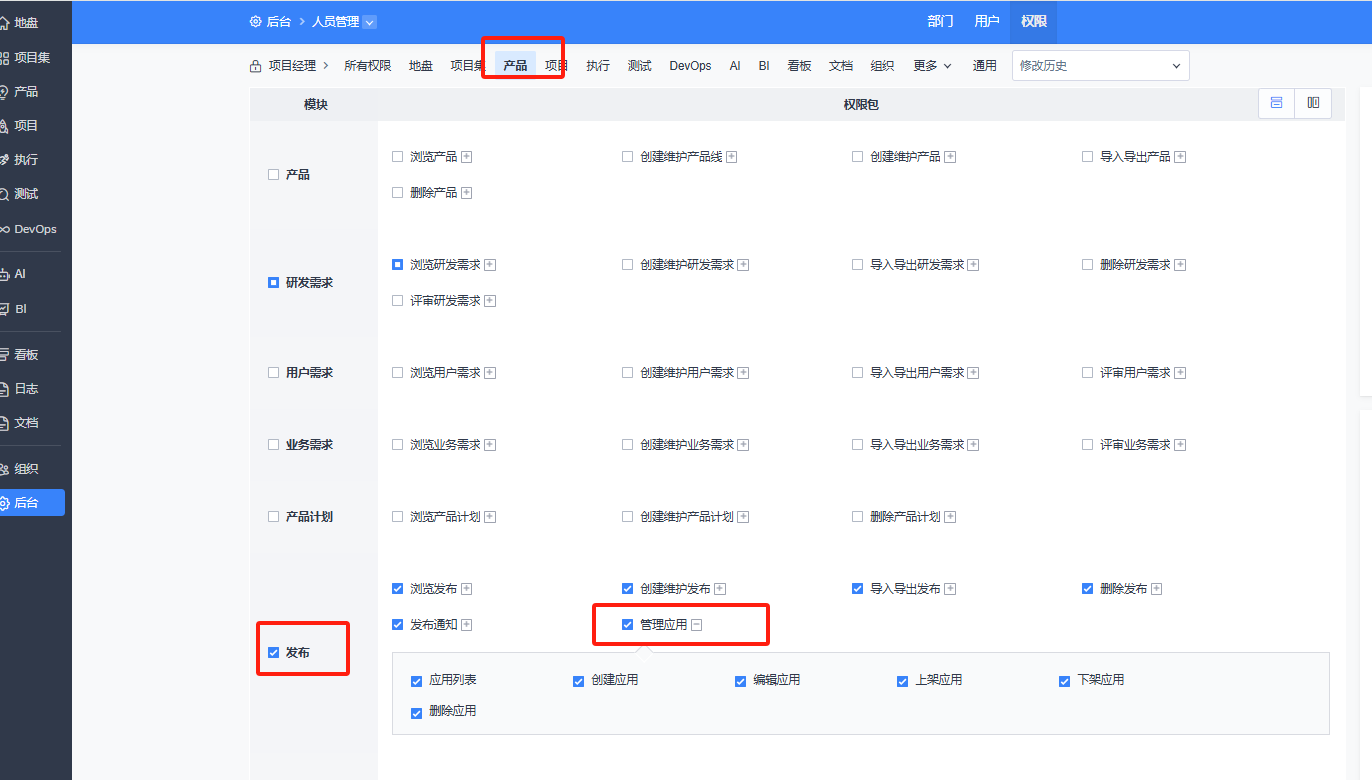Open the 执行 tab in the permission row

[598, 66]
